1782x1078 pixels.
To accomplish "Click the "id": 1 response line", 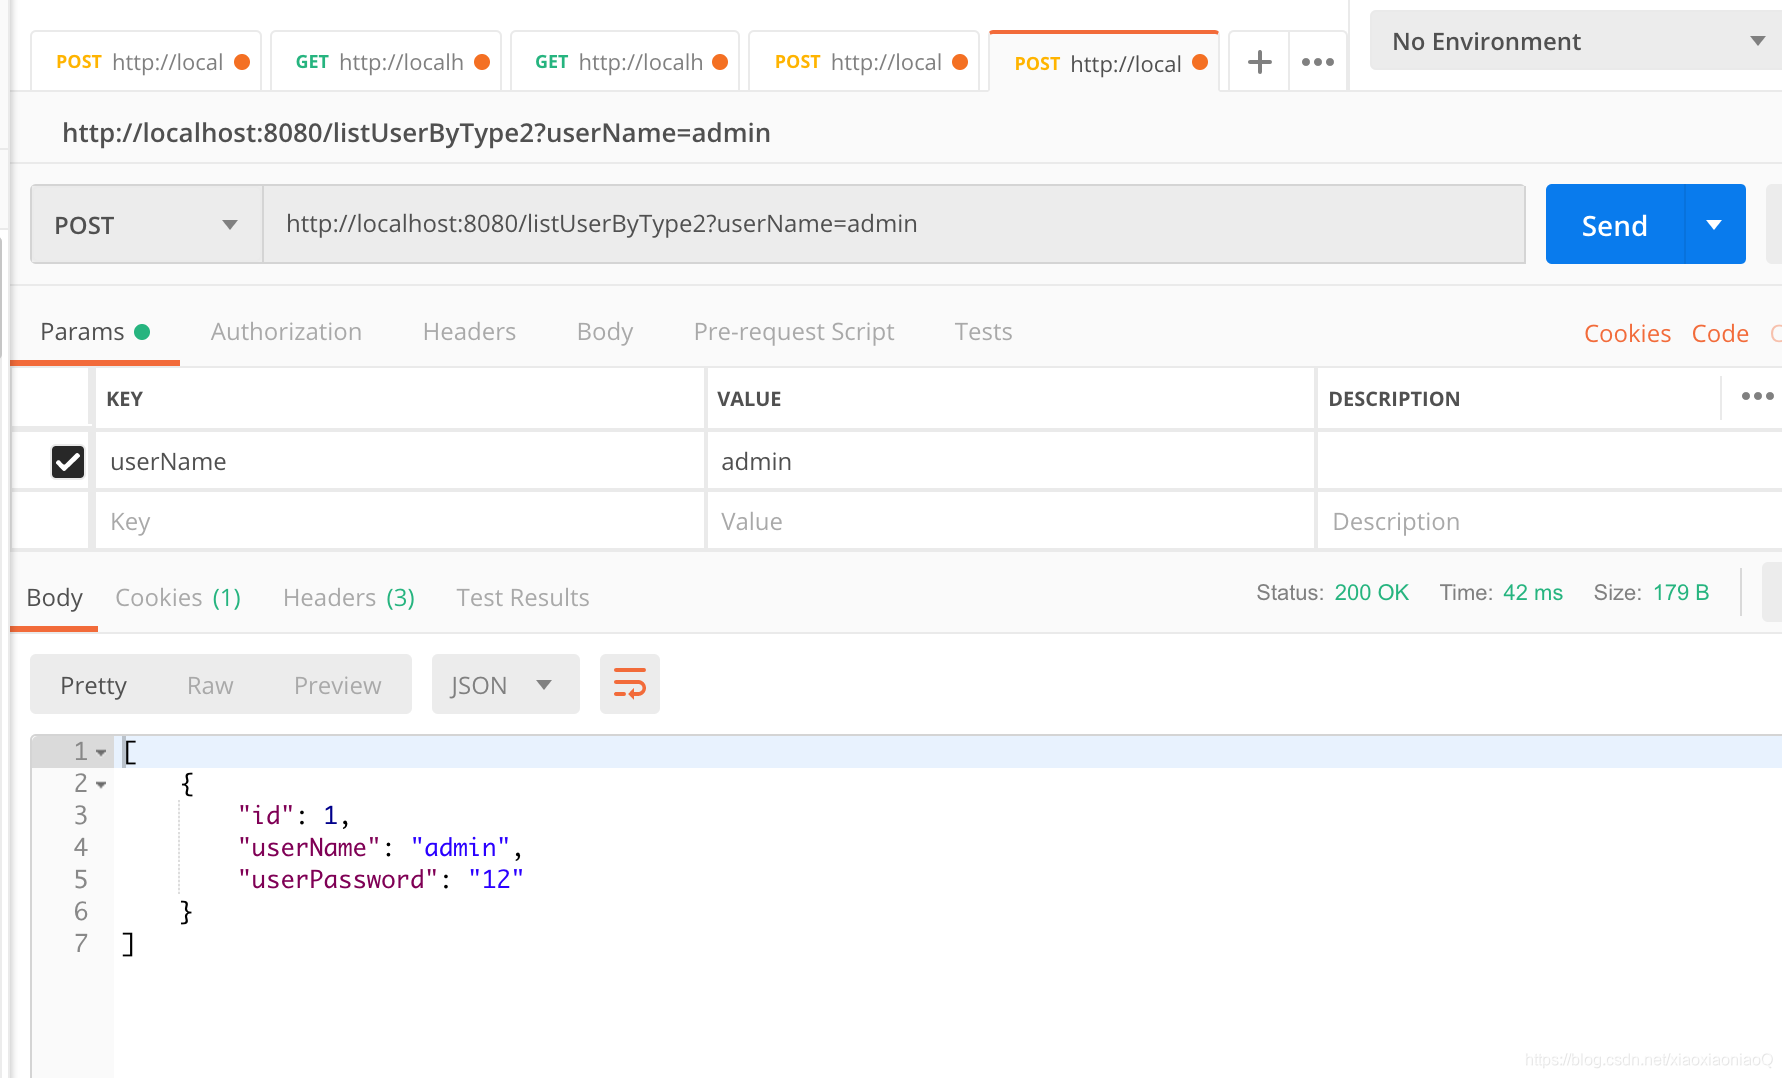I will (x=293, y=816).
